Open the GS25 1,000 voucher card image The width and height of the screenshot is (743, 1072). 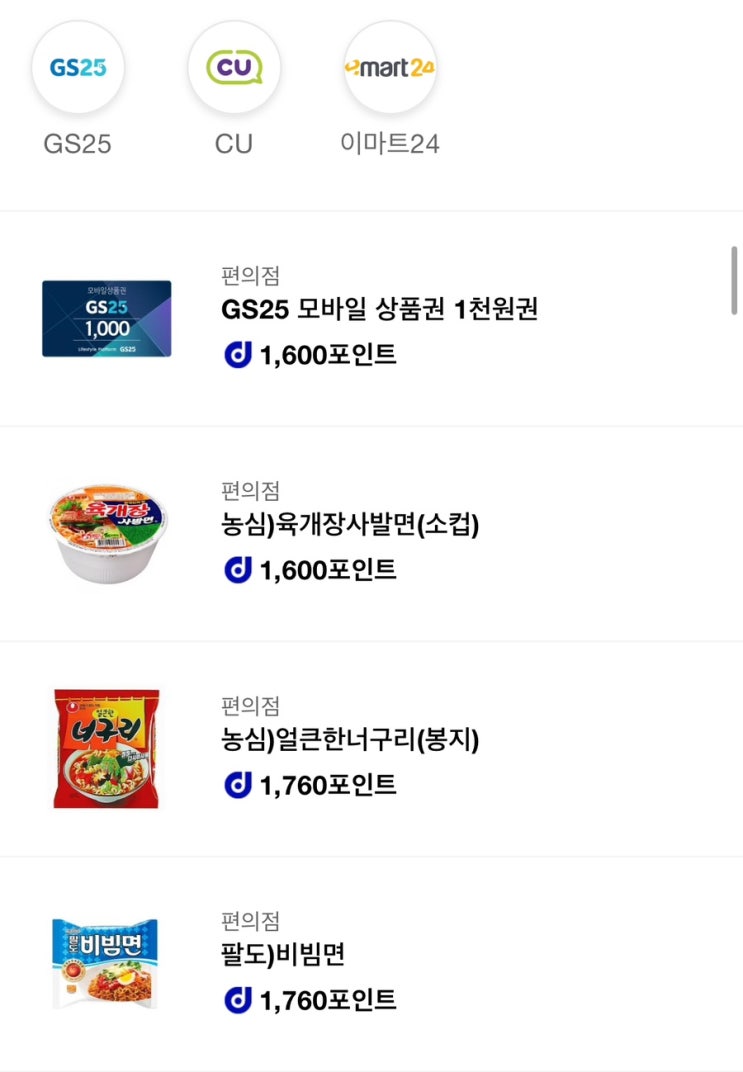click(x=107, y=319)
